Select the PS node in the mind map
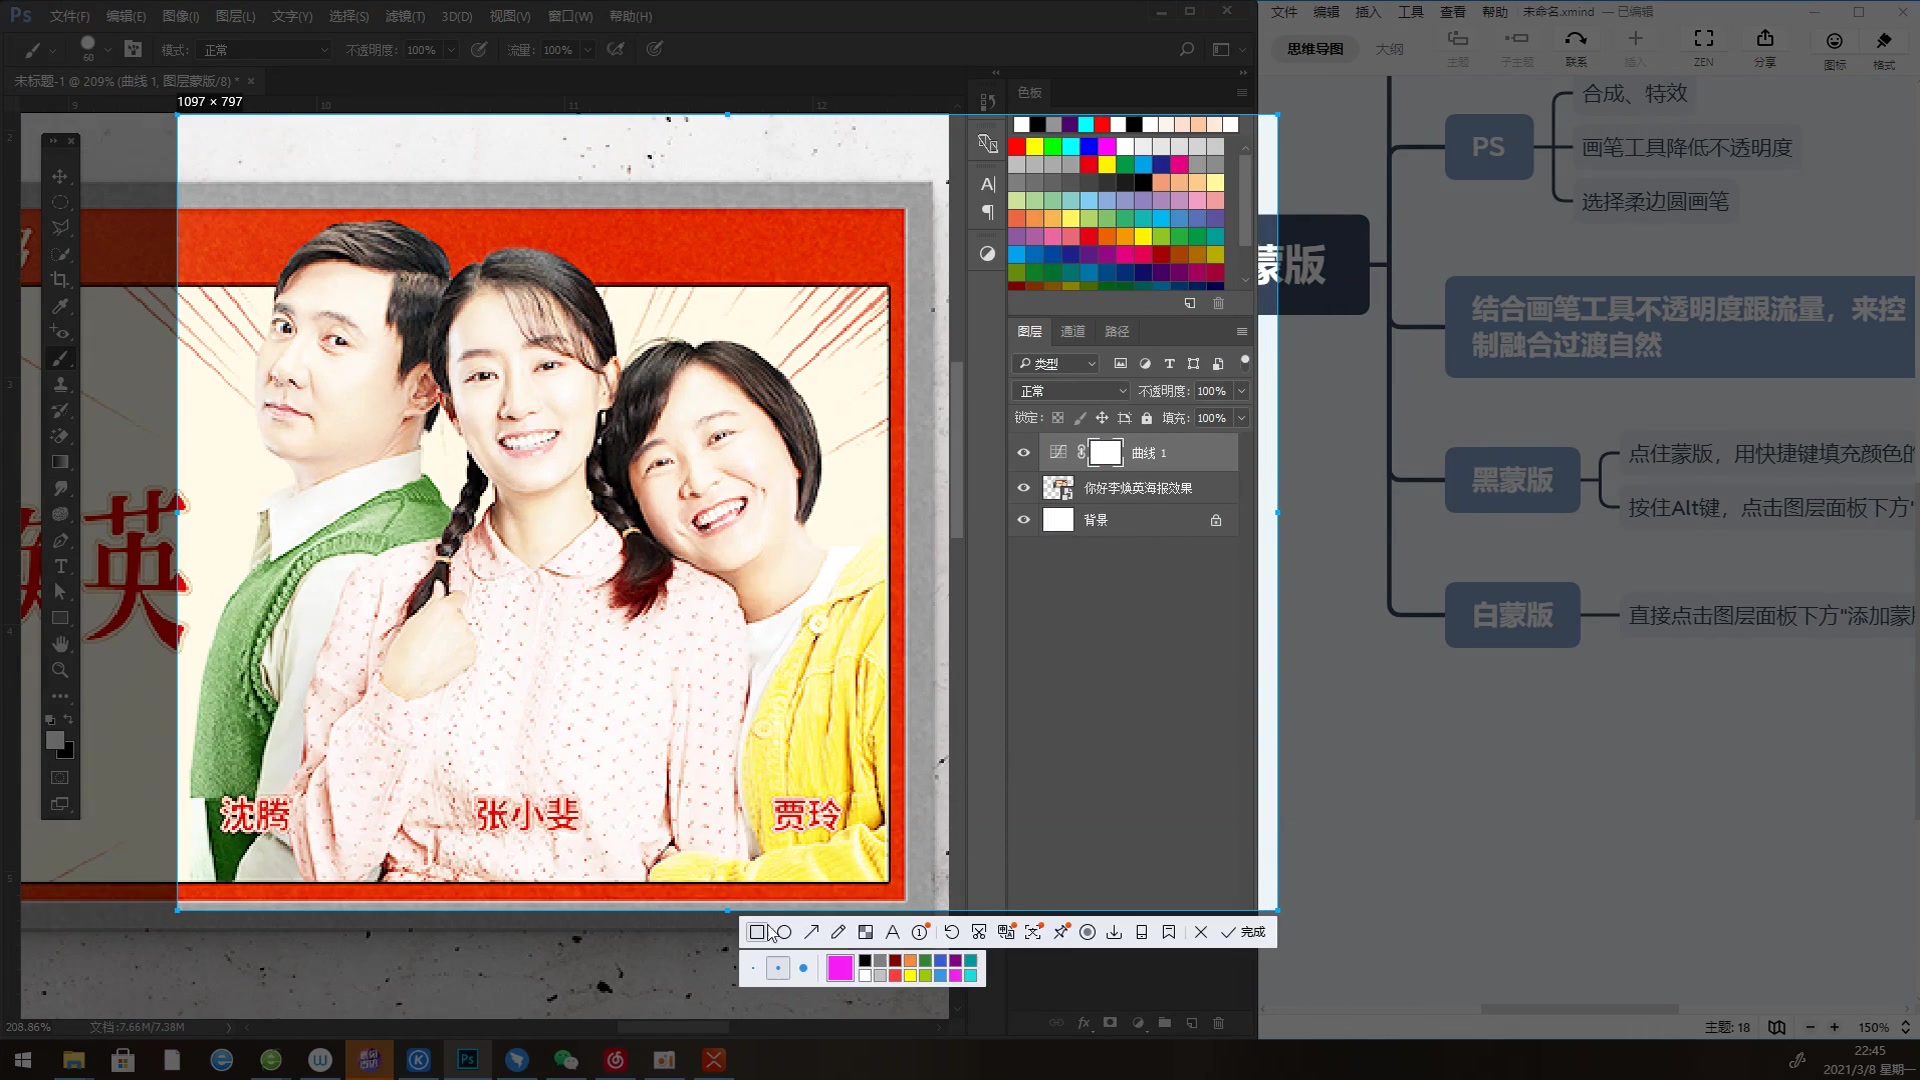 [1488, 147]
